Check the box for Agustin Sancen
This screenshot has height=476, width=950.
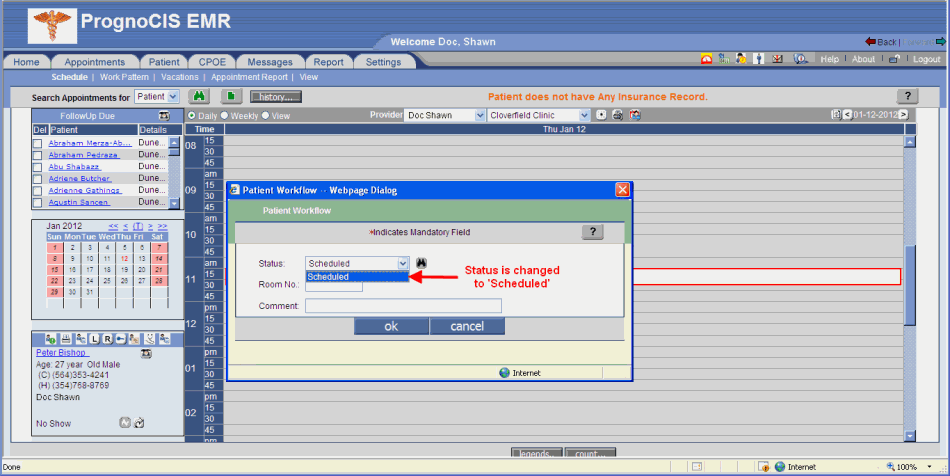click(x=38, y=203)
